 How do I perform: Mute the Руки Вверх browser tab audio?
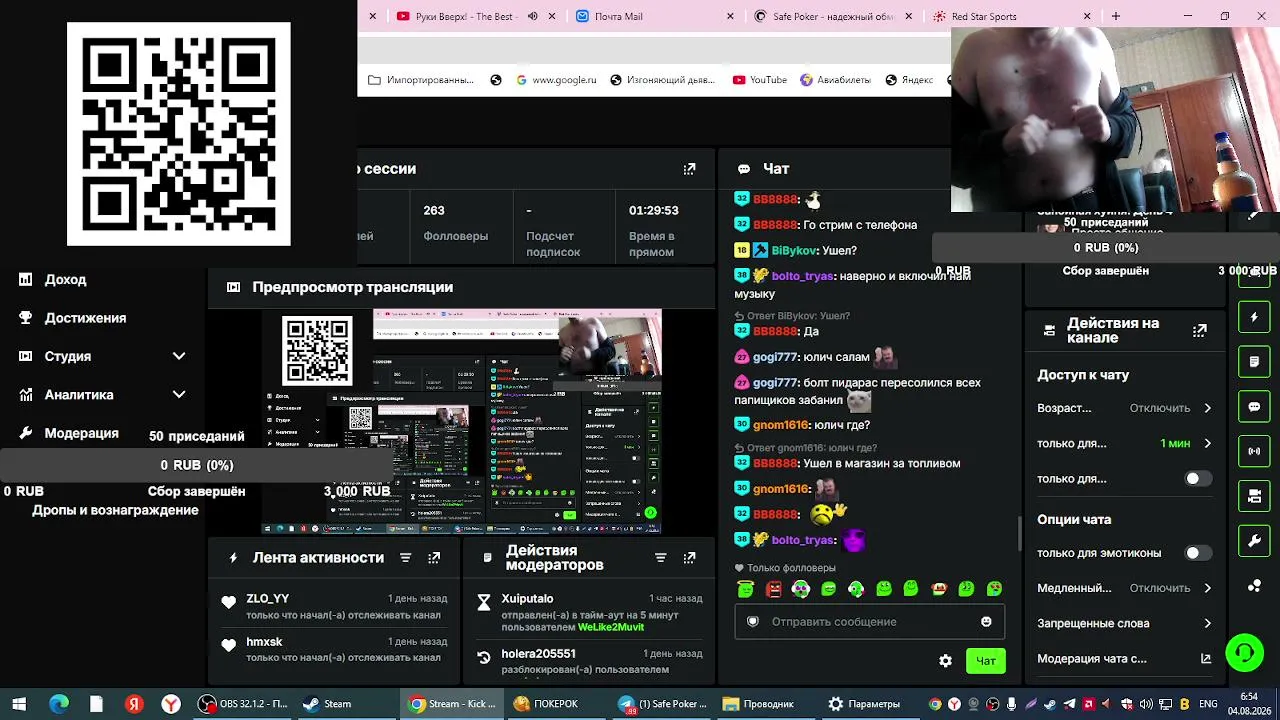[532, 16]
